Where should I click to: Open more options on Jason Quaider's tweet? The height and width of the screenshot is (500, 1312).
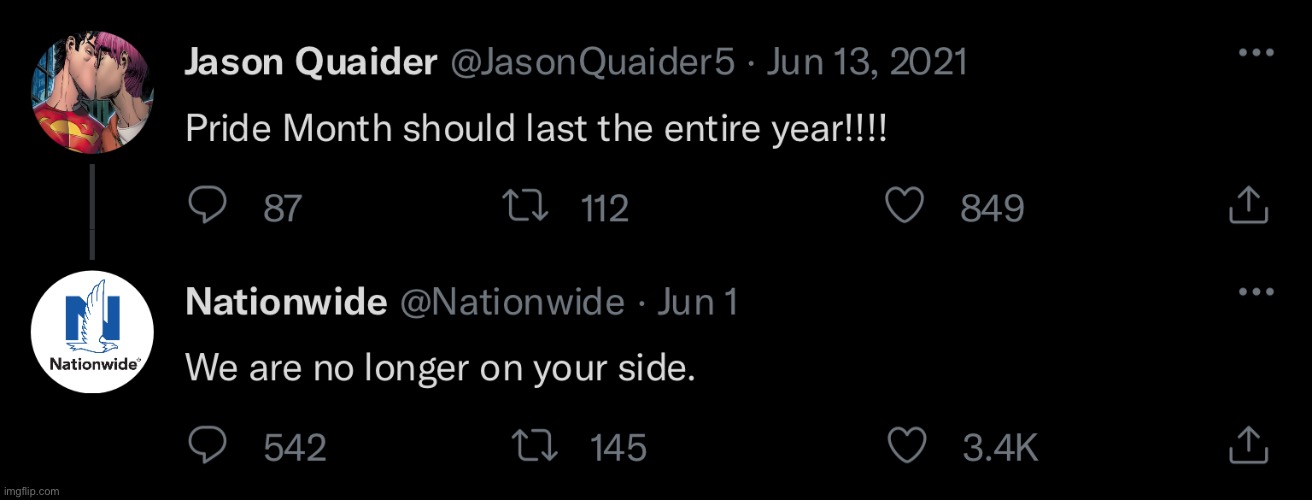(1250, 54)
